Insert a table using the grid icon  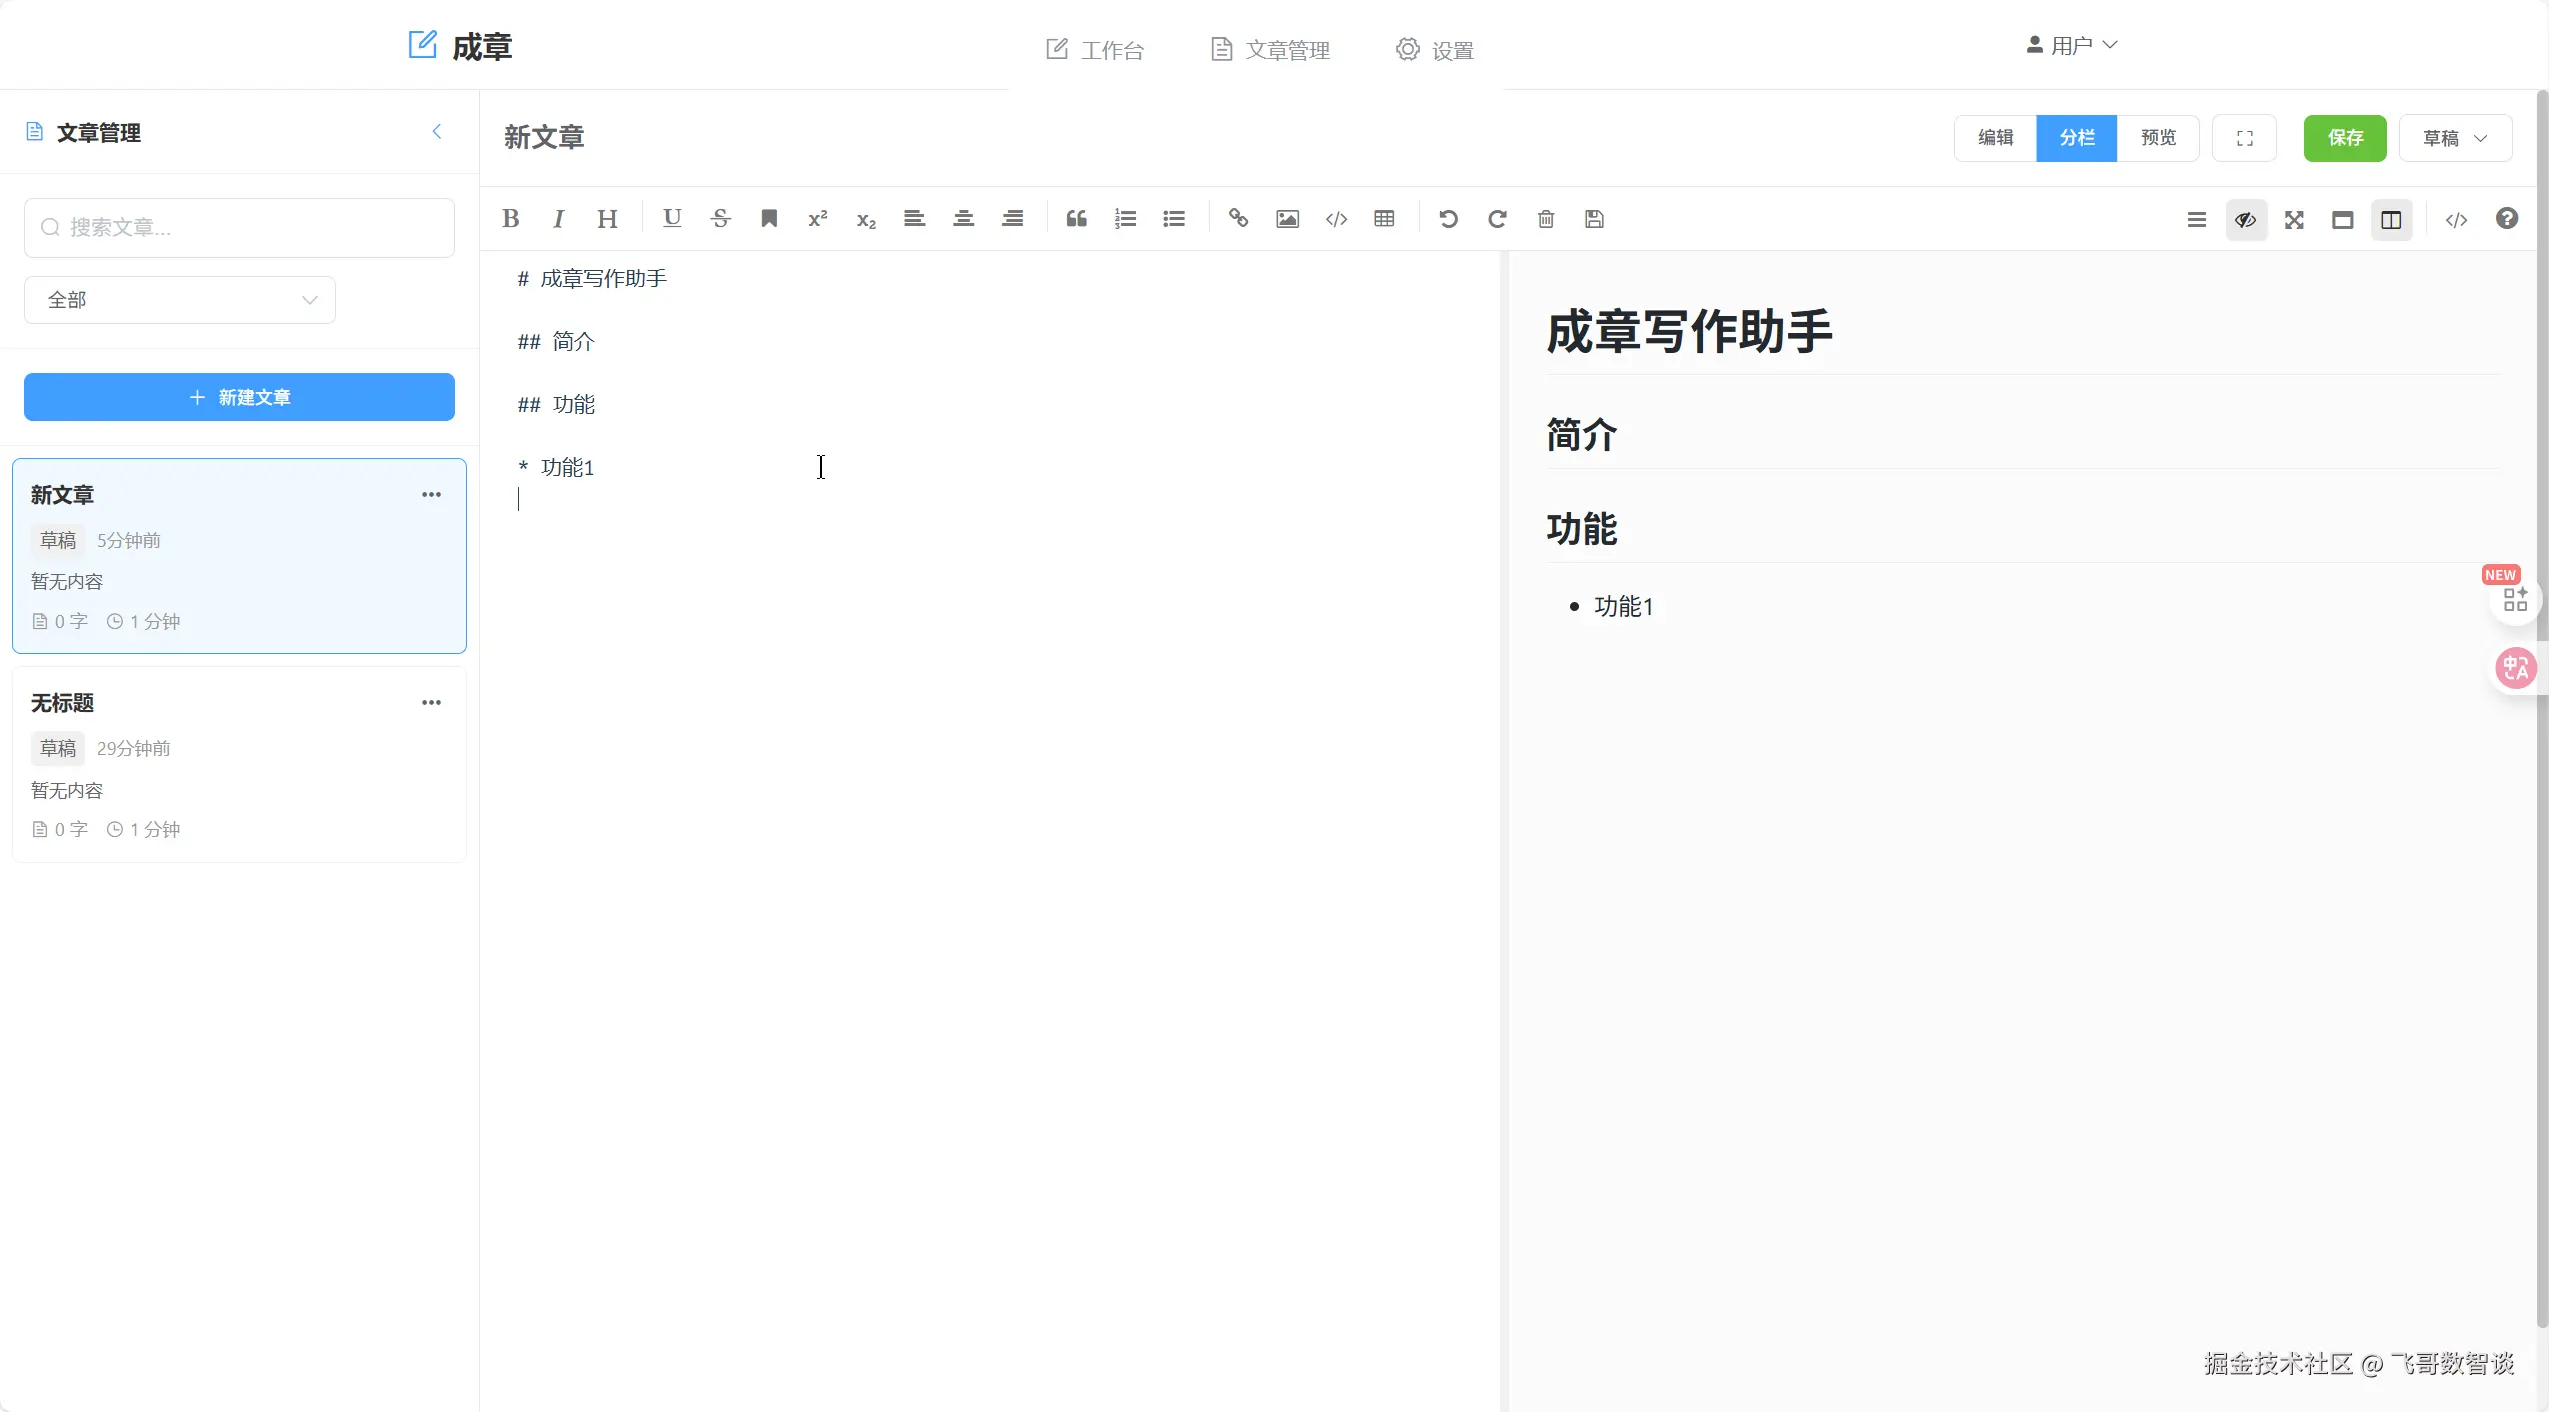coord(1384,219)
